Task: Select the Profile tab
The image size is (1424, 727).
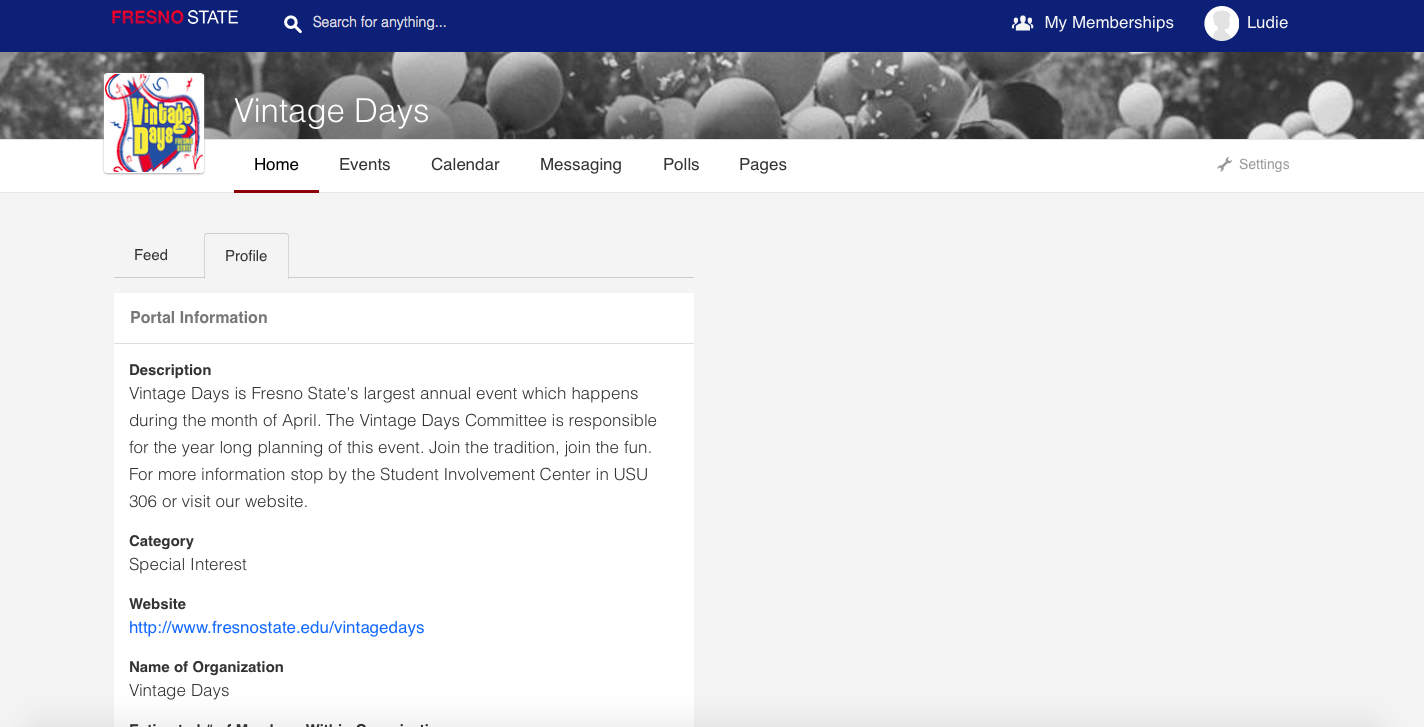Action: click(246, 256)
